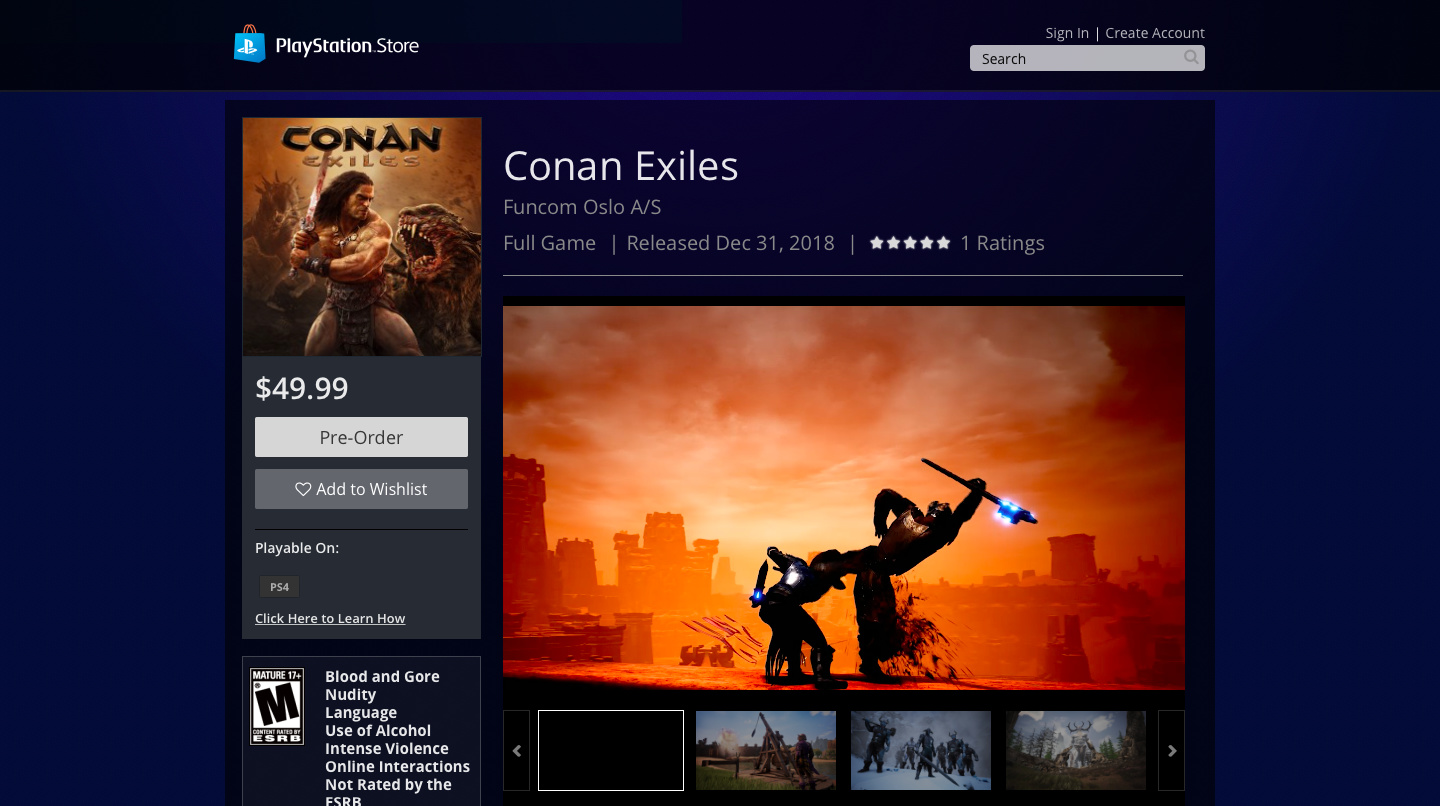This screenshot has width=1440, height=806.
Task: Click the Conan Exiles cover art image
Action: pyautogui.click(x=362, y=237)
